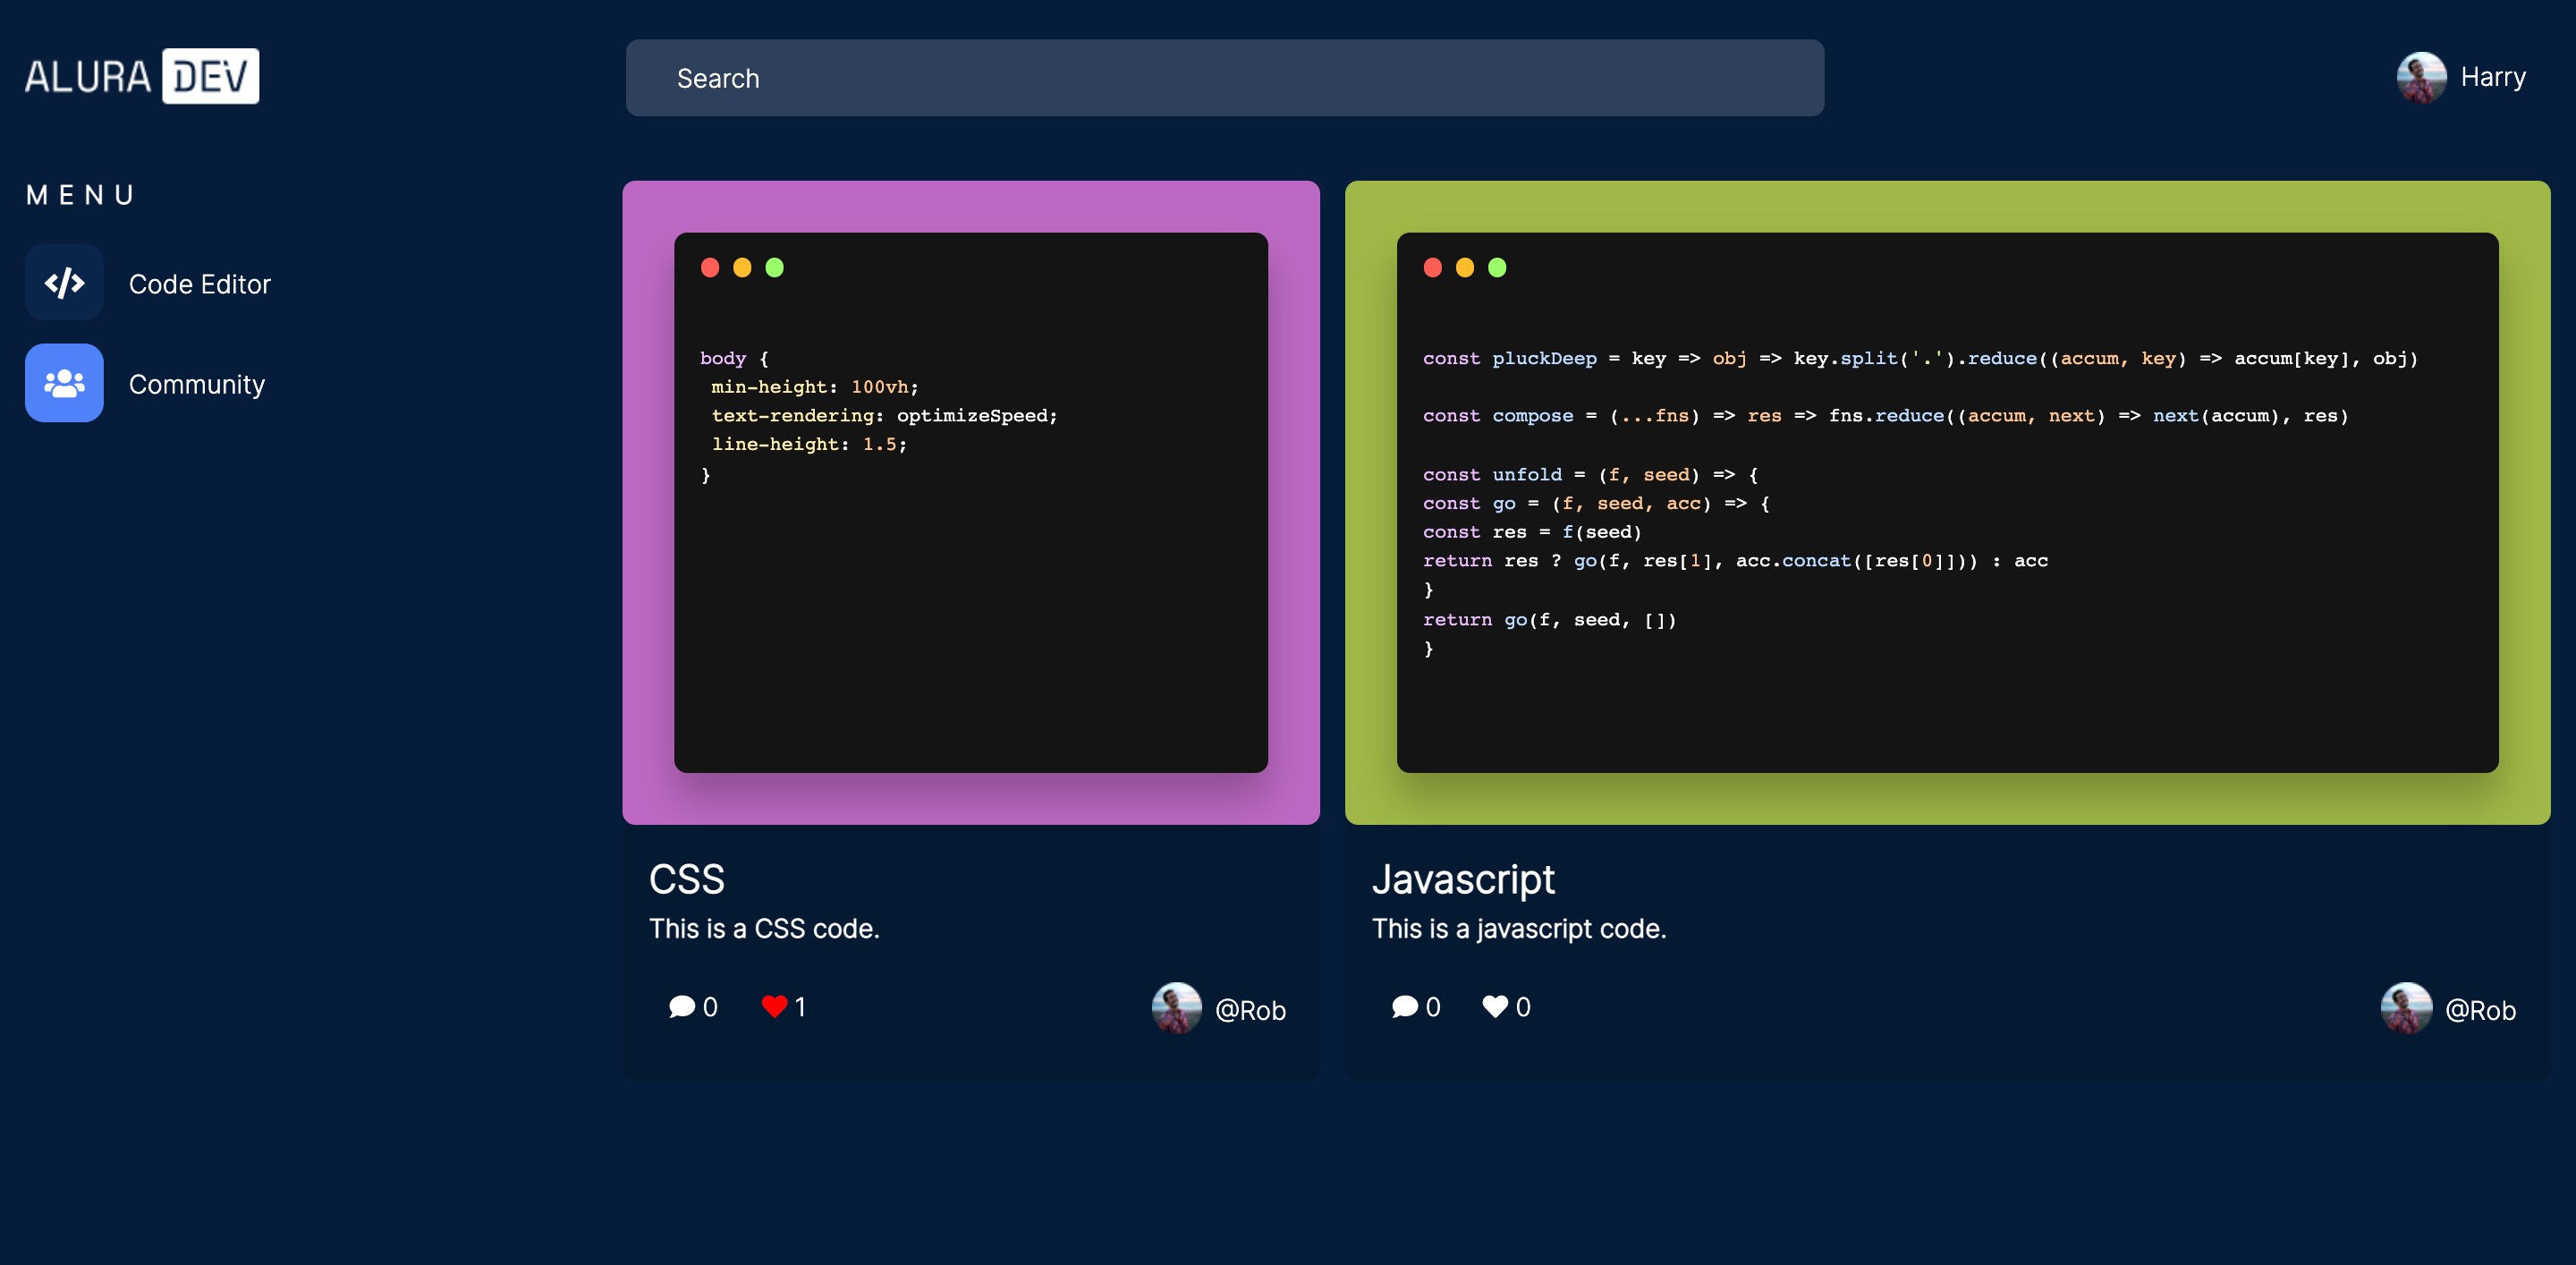
Task: Click the Community people icon
Action: [64, 383]
